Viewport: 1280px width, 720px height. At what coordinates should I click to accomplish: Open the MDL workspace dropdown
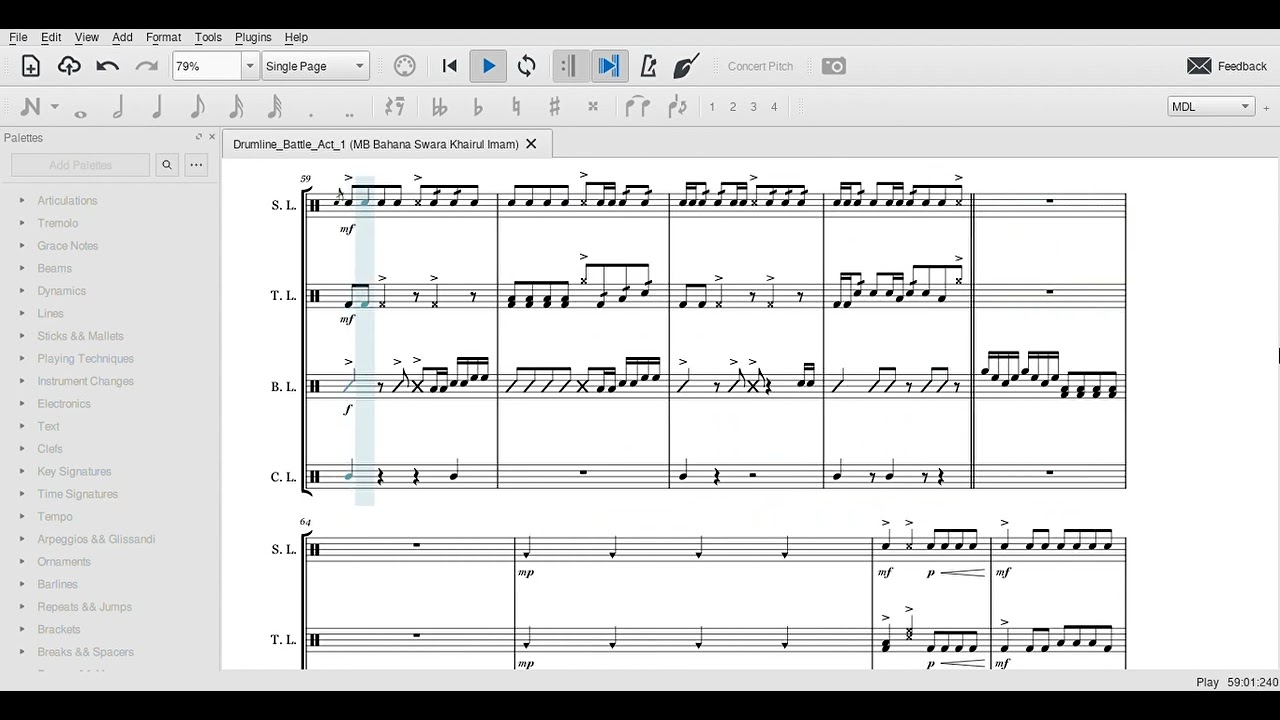coord(1211,107)
